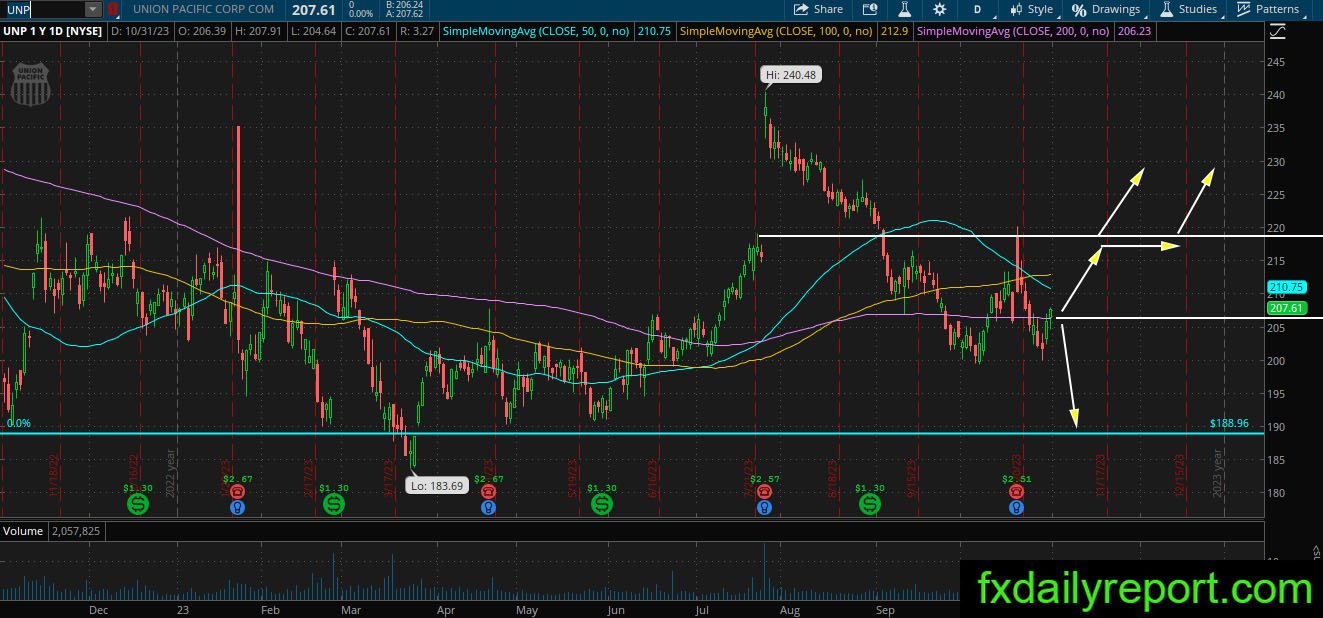Image resolution: width=1323 pixels, height=618 pixels.
Task: Click the July earnings lightbulb icon
Action: click(764, 507)
